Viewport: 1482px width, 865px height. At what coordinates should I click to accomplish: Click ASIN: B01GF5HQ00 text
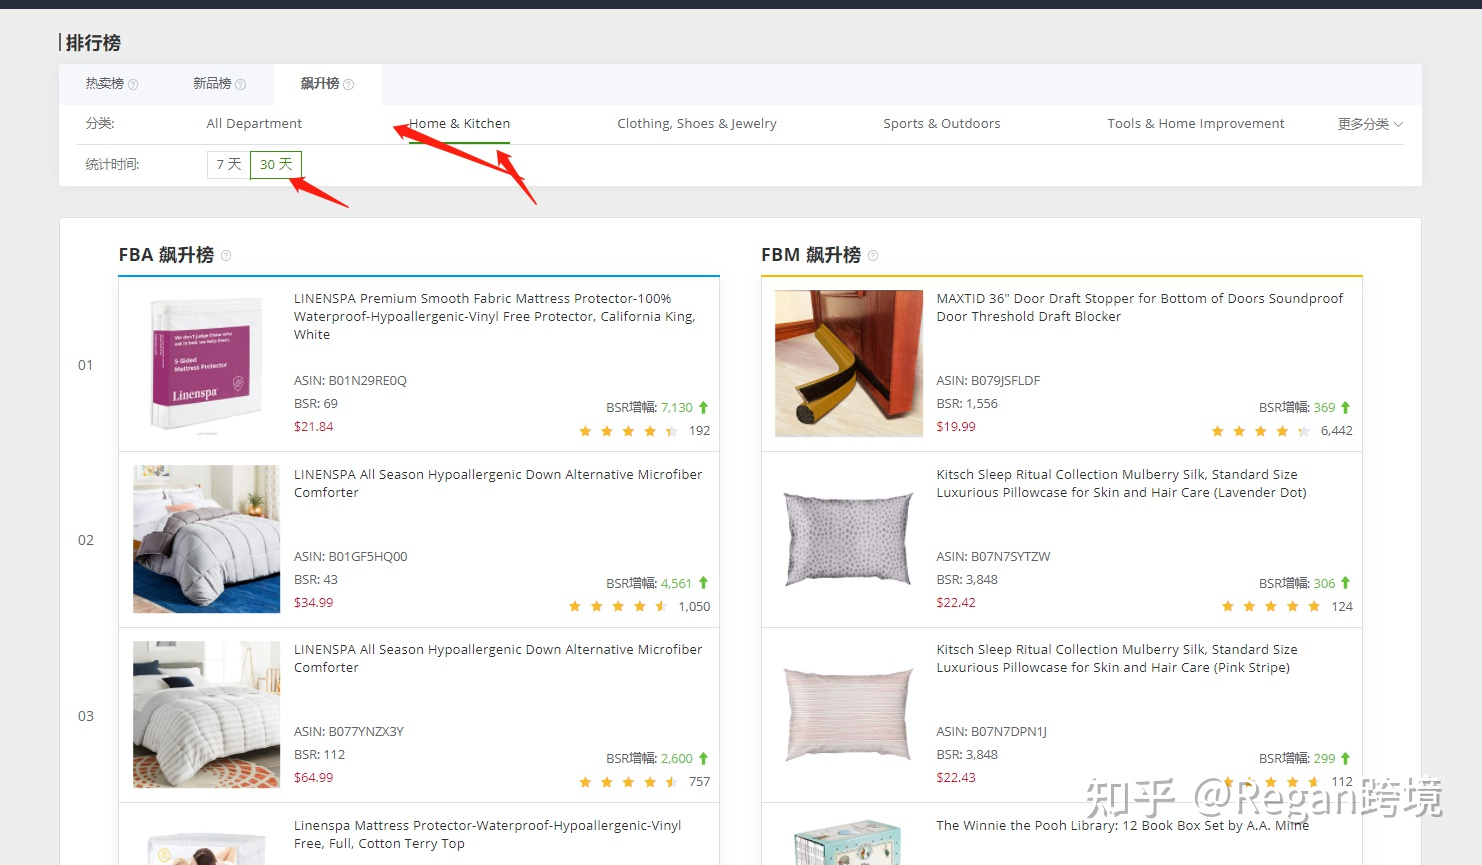(x=350, y=557)
